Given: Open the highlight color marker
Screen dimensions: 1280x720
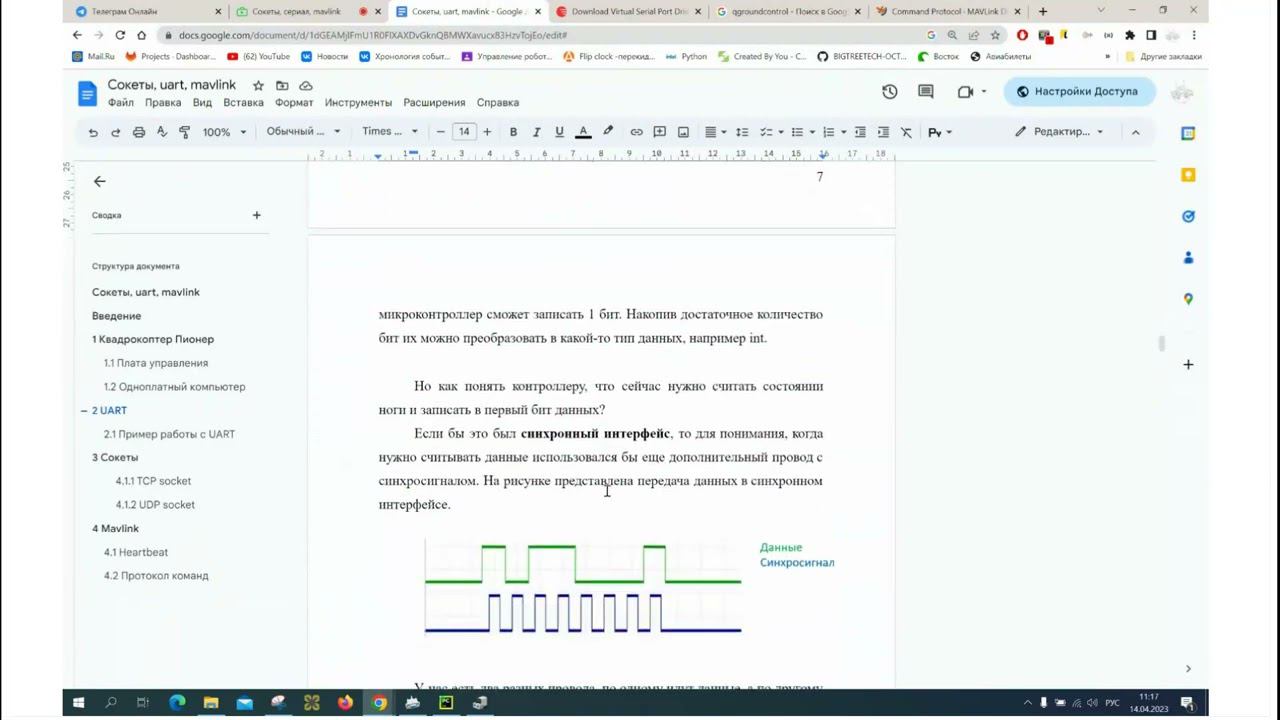Looking at the screenshot, I should [607, 132].
